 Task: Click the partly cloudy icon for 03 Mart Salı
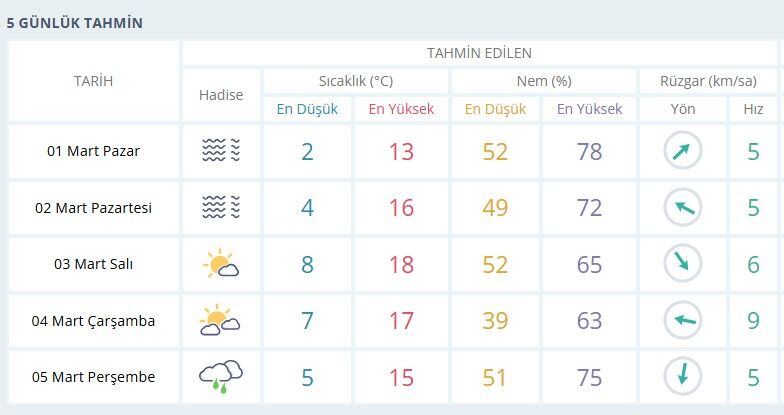221,265
